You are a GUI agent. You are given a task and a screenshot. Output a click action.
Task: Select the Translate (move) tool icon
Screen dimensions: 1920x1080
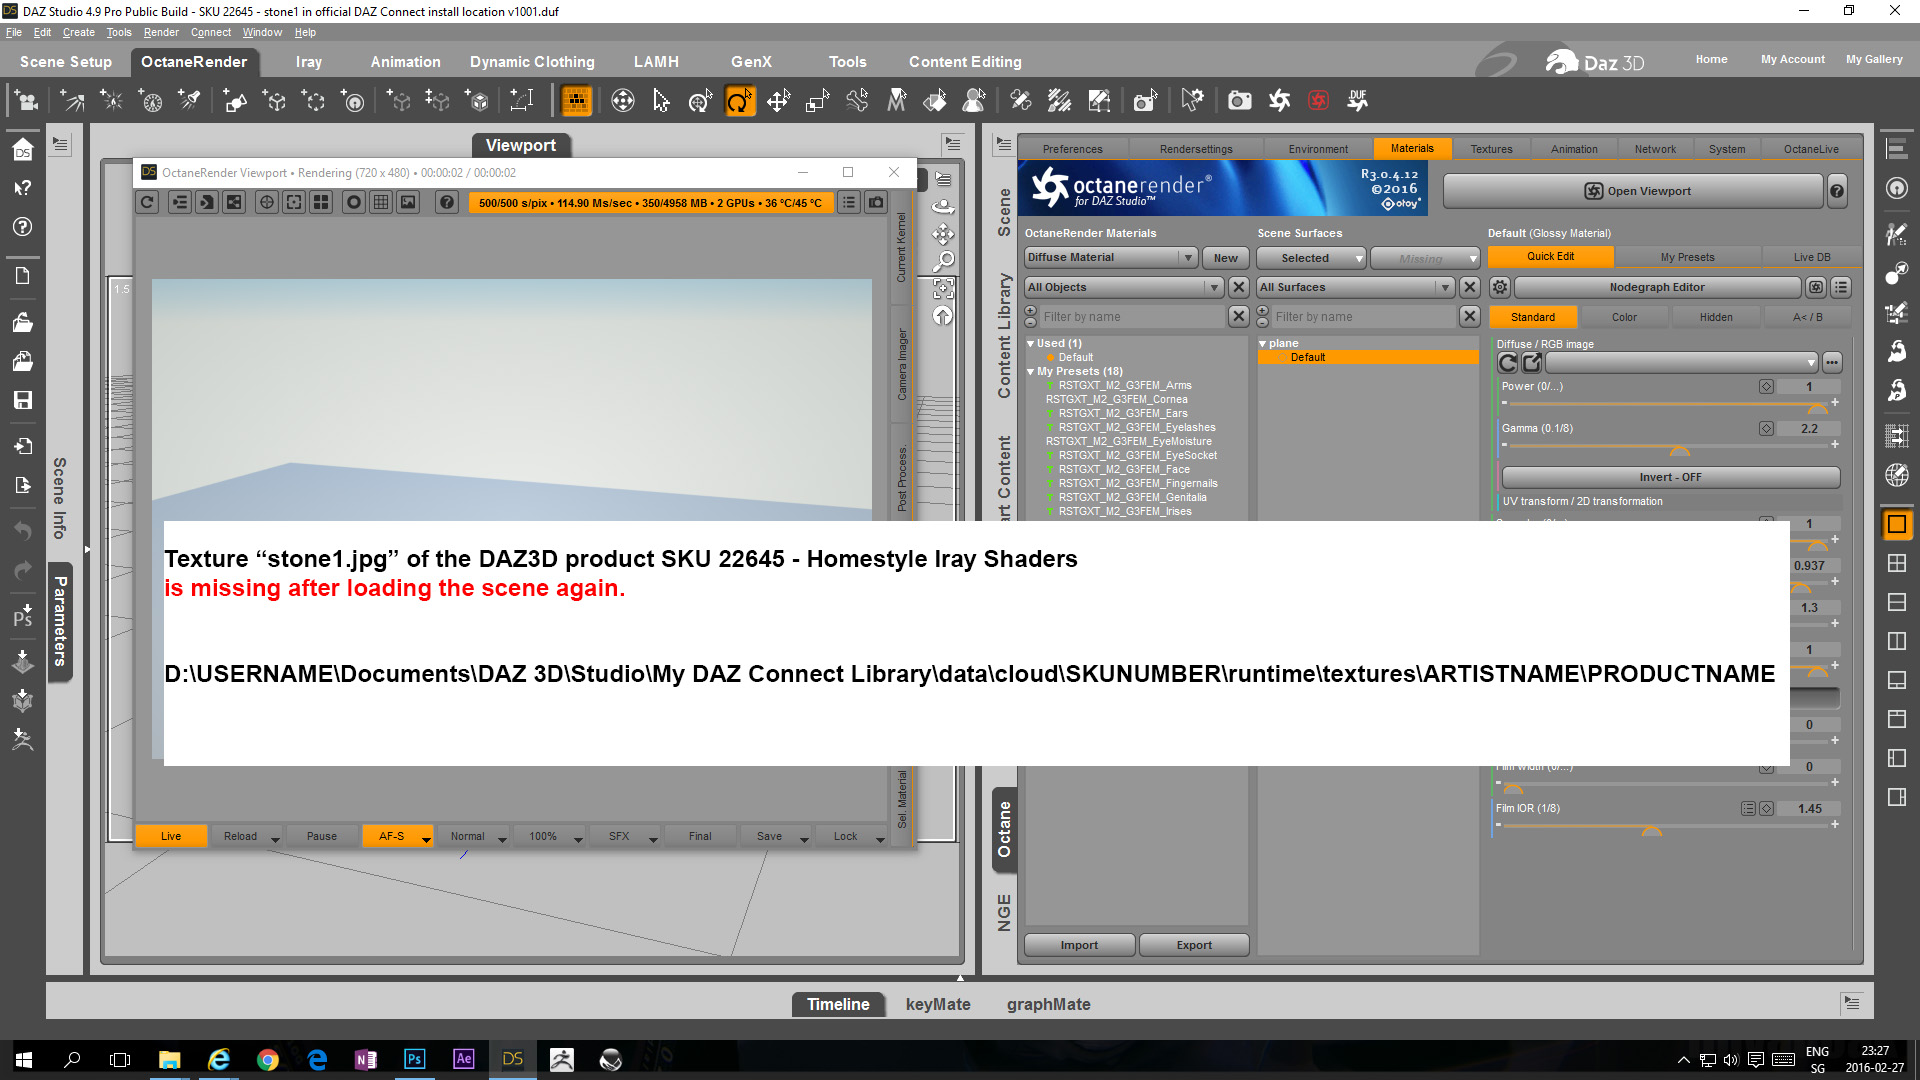[778, 101]
